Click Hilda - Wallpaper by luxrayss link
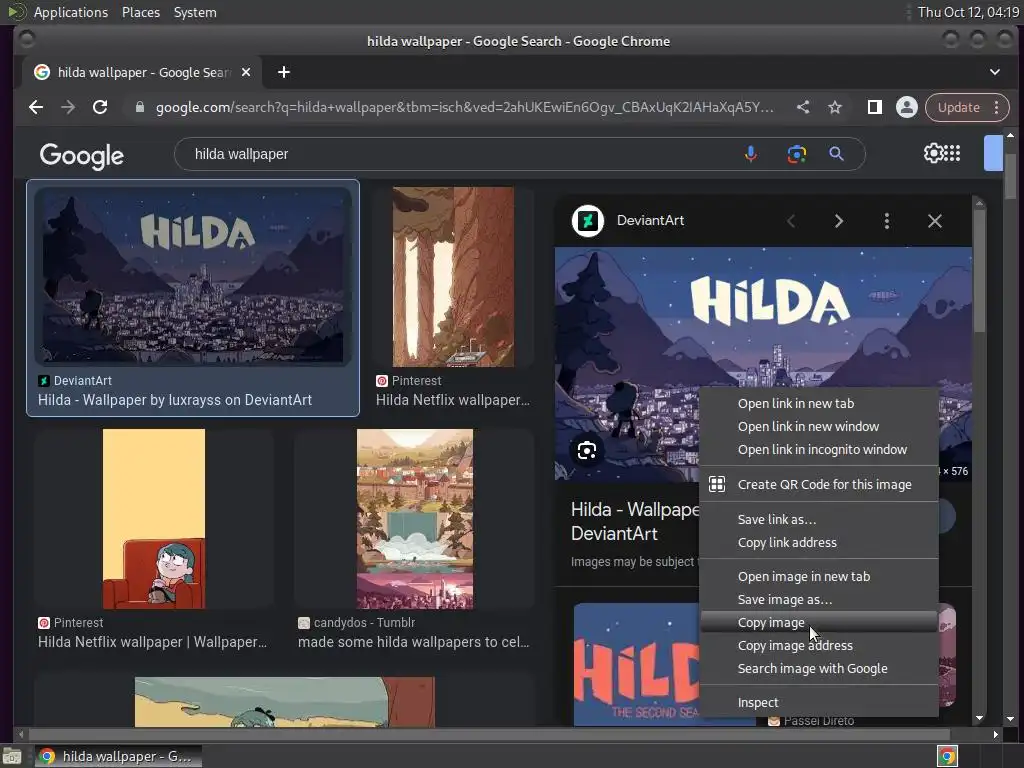The width and height of the screenshot is (1024, 768). (175, 400)
